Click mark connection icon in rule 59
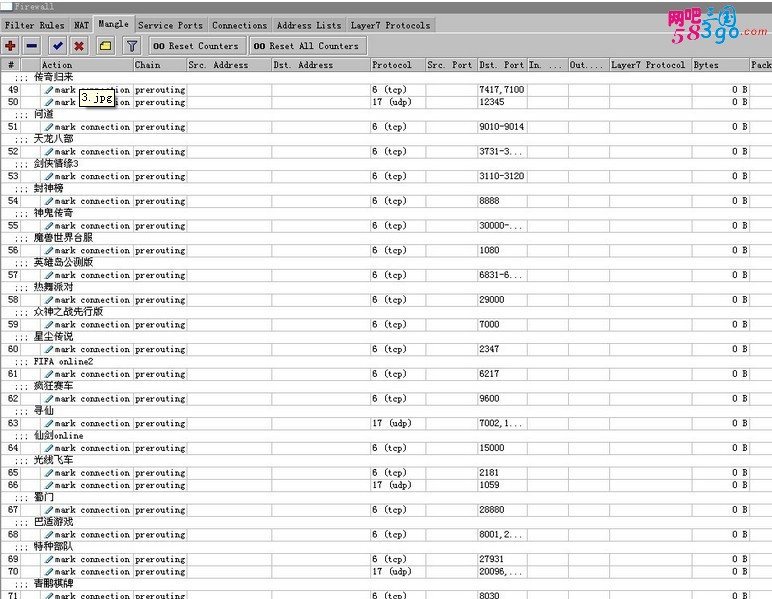Screen dimensions: 772x599 point(48,324)
